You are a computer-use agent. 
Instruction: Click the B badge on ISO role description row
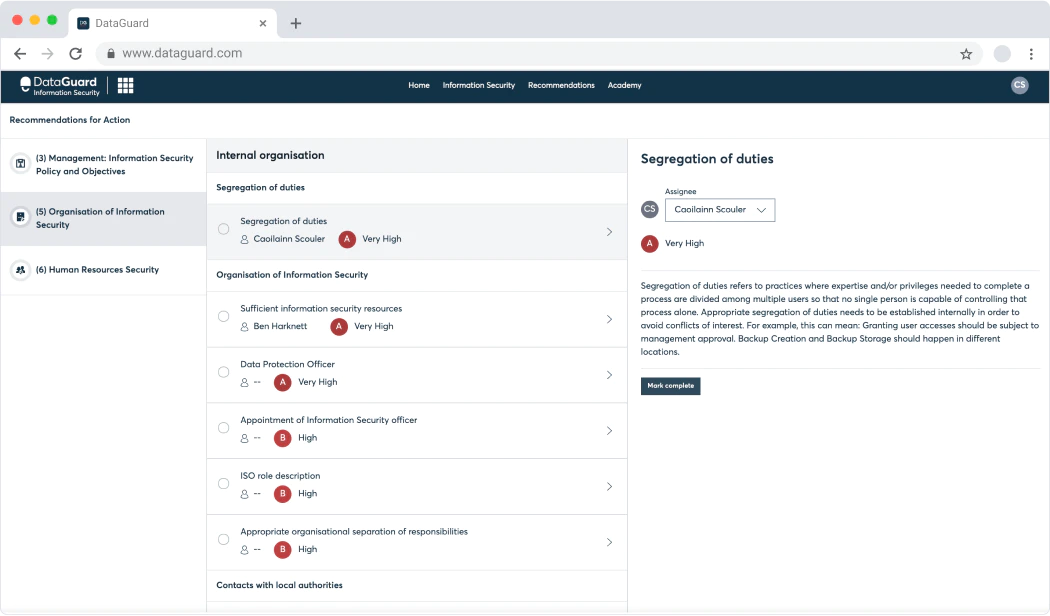pos(283,493)
